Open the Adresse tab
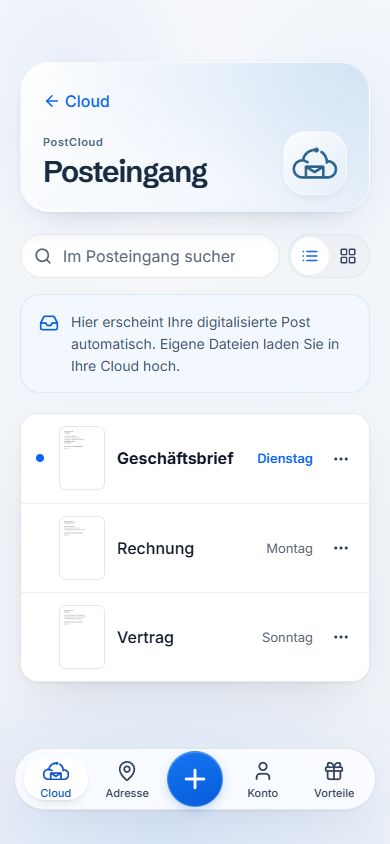 click(x=127, y=779)
